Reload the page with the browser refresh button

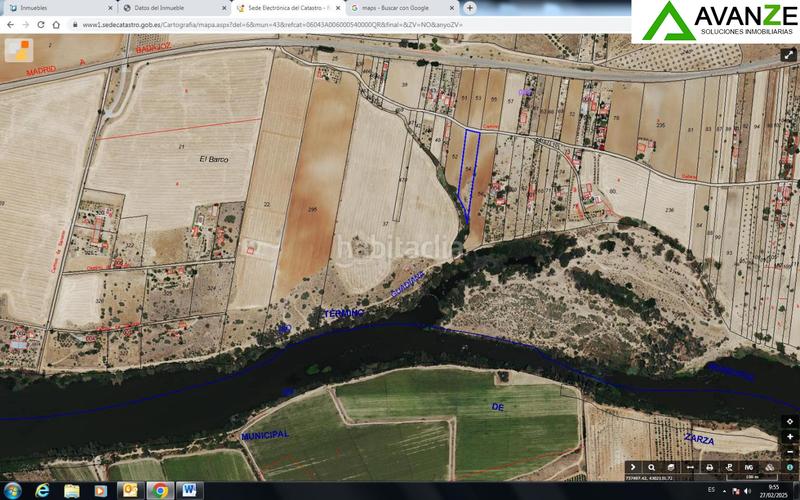(x=42, y=24)
